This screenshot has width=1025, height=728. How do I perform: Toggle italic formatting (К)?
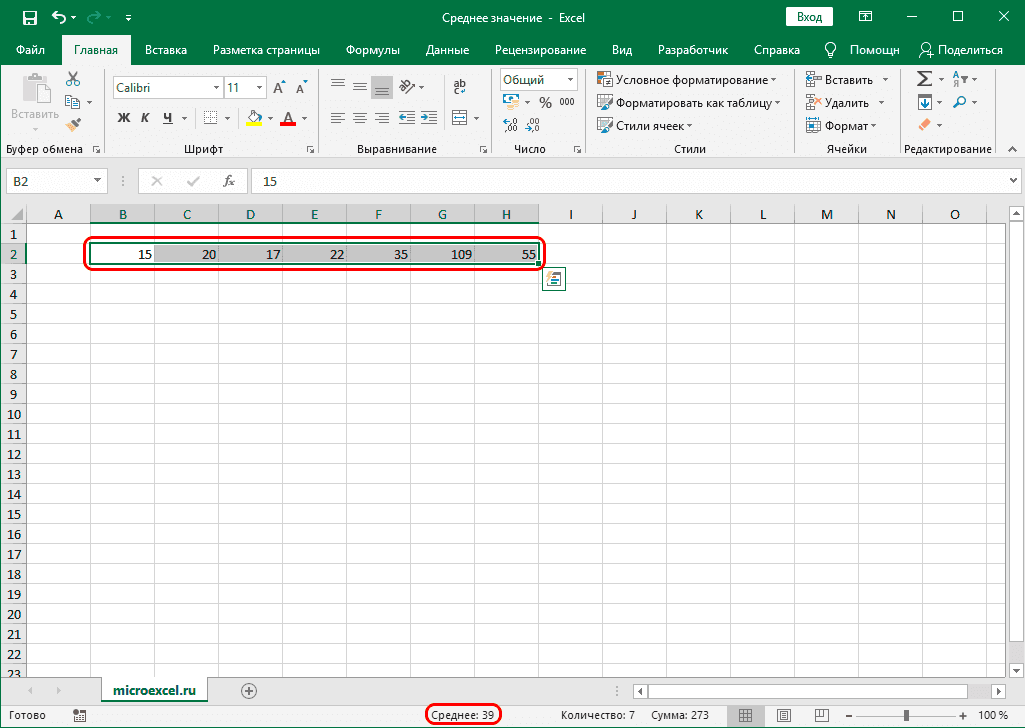146,118
